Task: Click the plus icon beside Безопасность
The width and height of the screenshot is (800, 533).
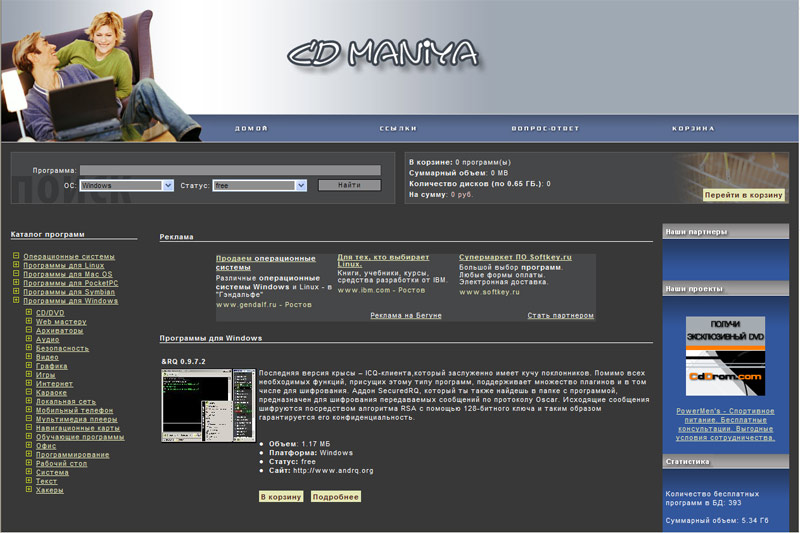Action: click(x=29, y=347)
